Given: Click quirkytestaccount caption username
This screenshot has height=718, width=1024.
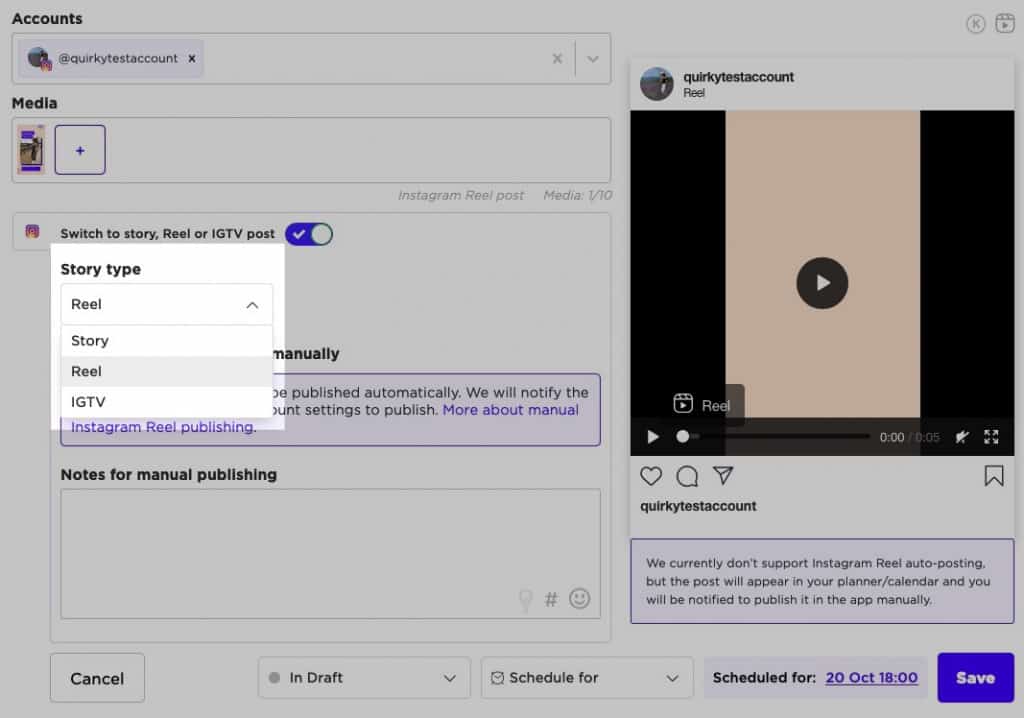Looking at the screenshot, I should pos(698,506).
